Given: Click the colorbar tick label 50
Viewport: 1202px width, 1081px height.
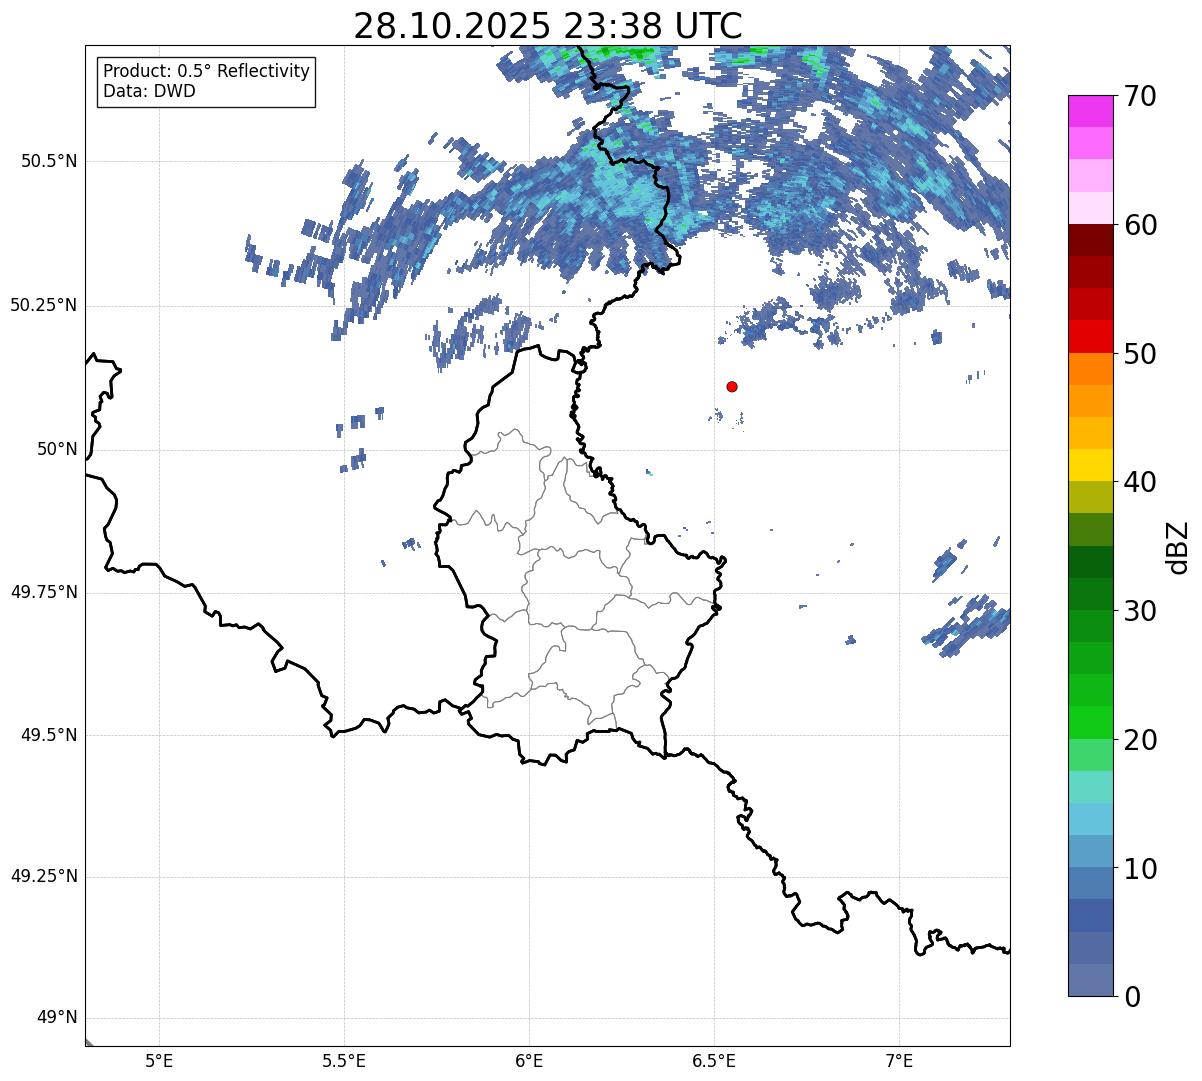Looking at the screenshot, I should click(x=1139, y=354).
